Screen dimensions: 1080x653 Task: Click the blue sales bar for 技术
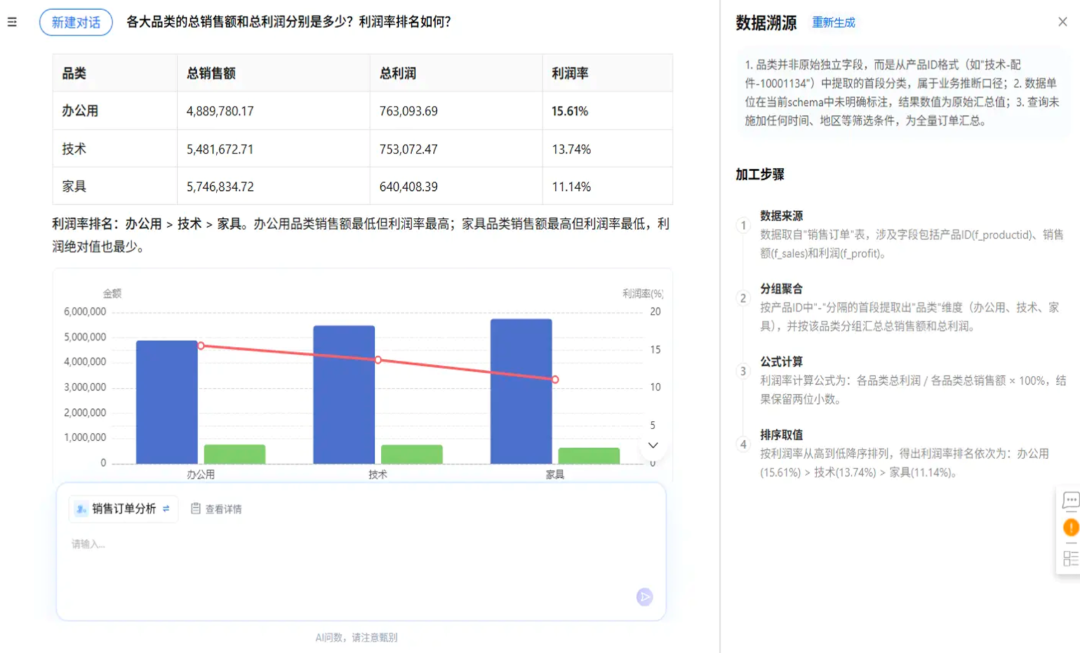tap(344, 395)
